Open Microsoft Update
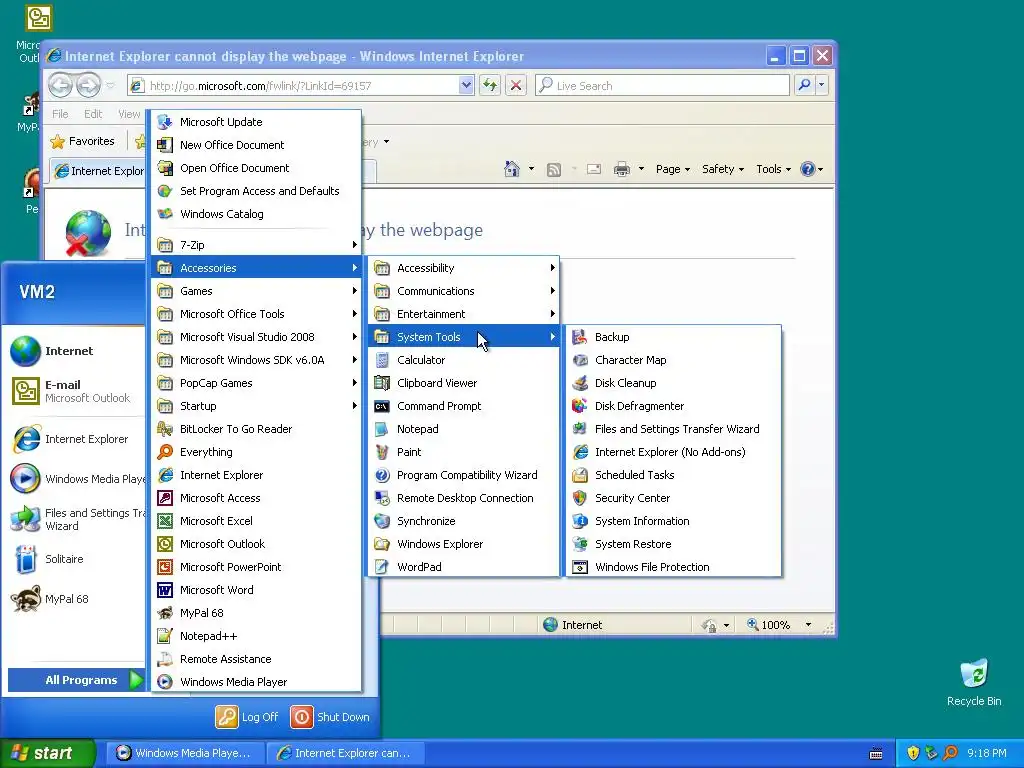This screenshot has height=768, width=1024. point(256,122)
